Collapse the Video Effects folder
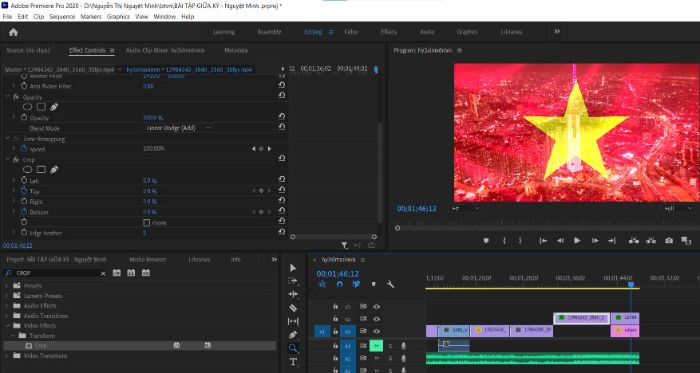 pos(7,326)
